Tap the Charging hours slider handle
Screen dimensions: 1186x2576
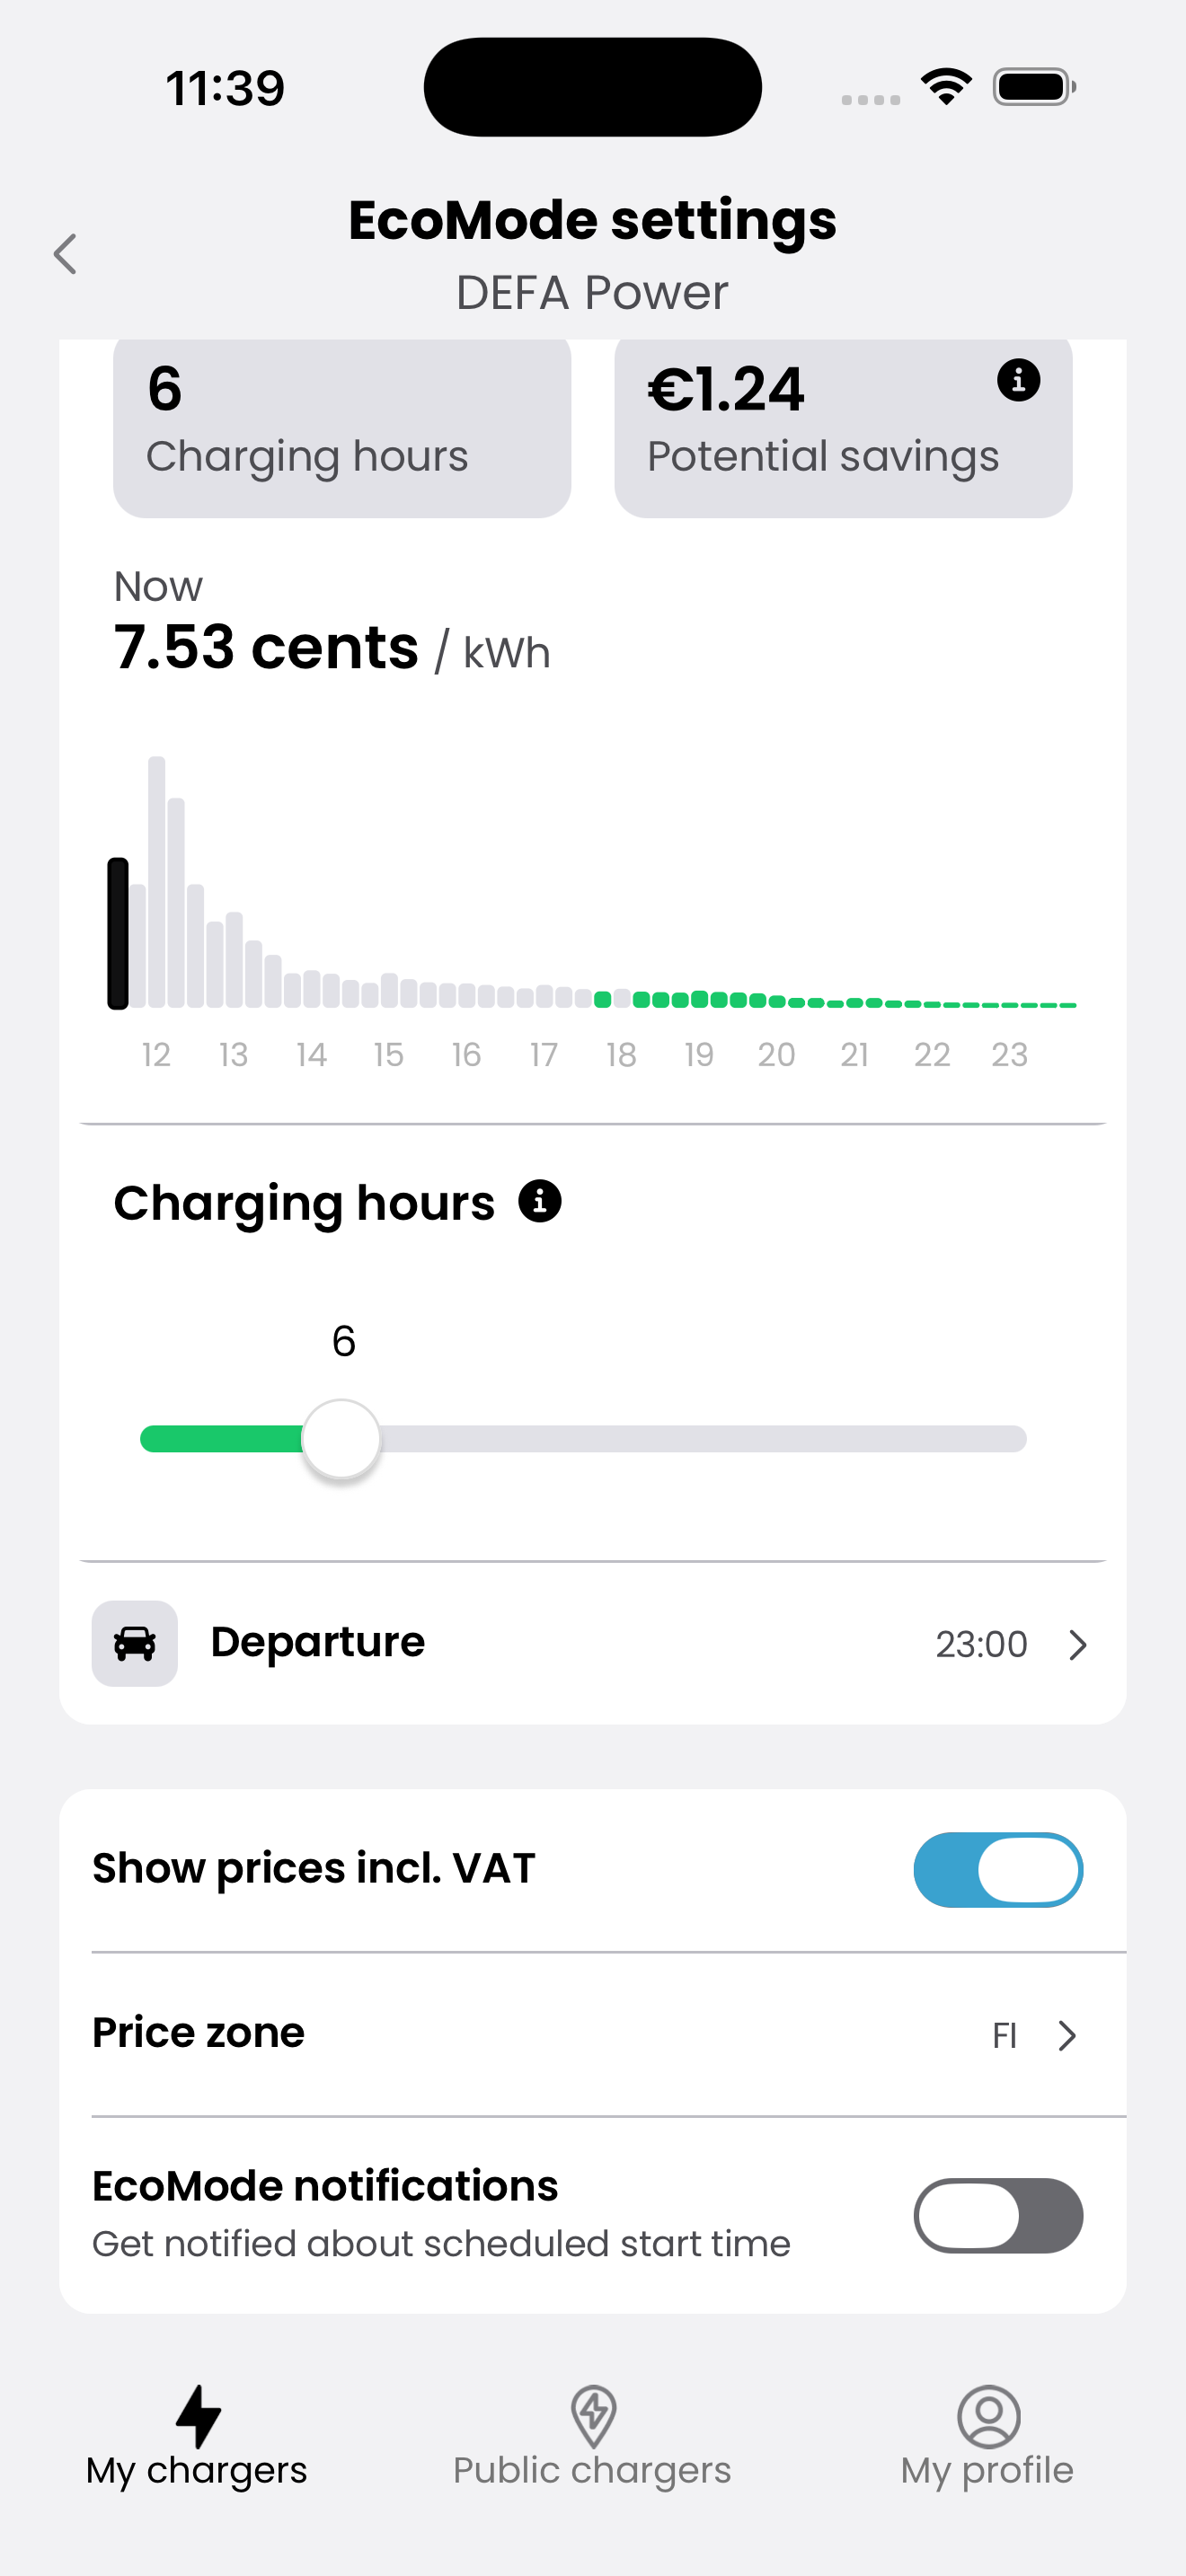click(x=341, y=1439)
